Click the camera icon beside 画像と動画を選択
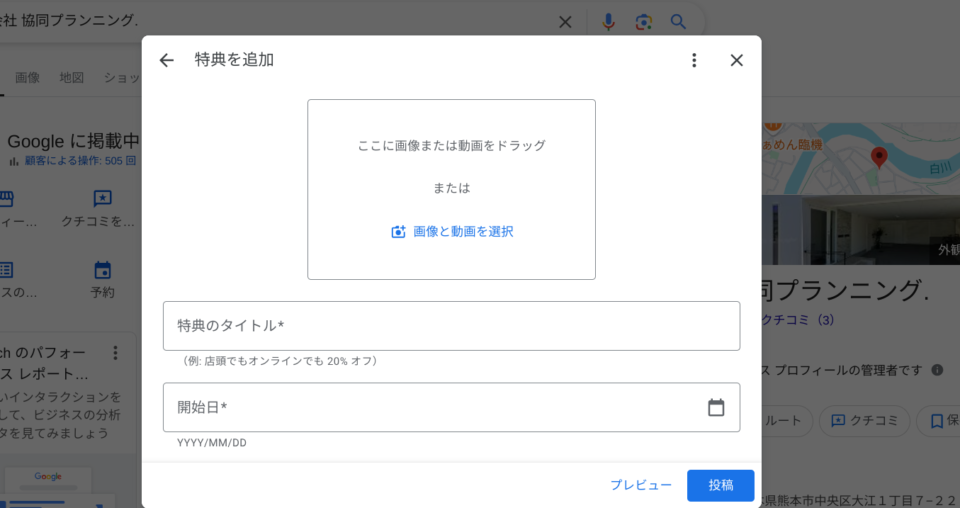The height and width of the screenshot is (508, 960). pos(399,232)
